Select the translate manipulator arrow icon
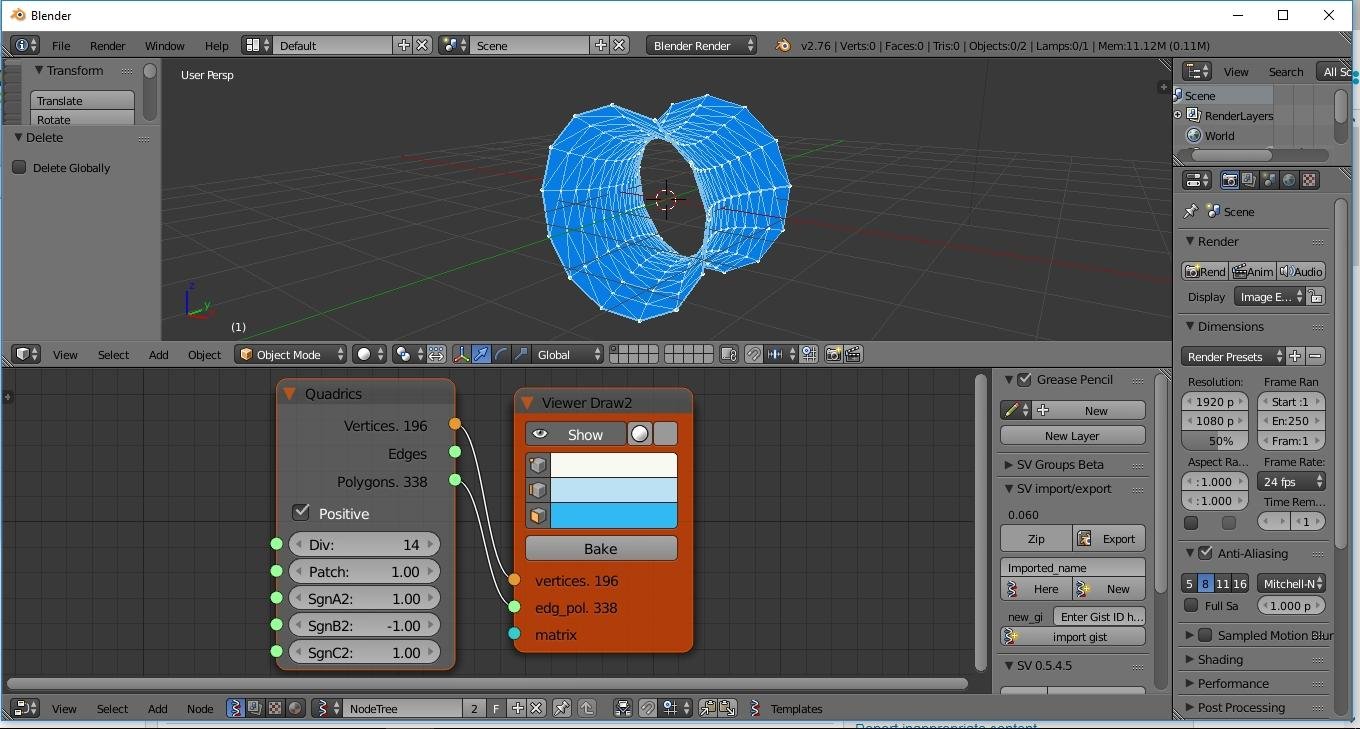Viewport: 1360px width, 729px height. tap(481, 355)
